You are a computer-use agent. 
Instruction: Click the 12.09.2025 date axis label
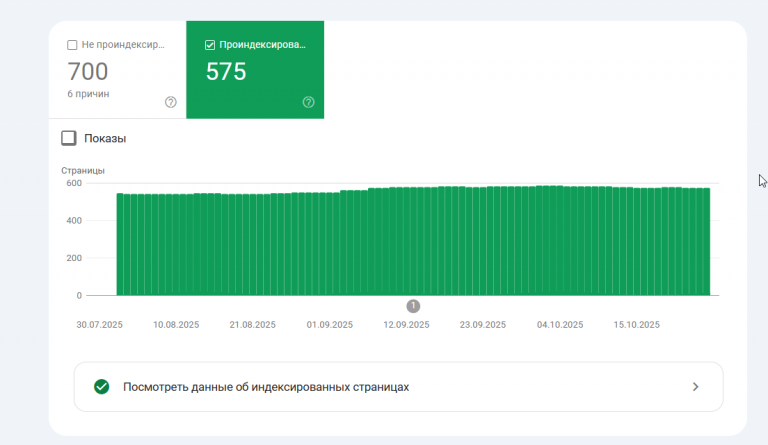click(x=406, y=325)
